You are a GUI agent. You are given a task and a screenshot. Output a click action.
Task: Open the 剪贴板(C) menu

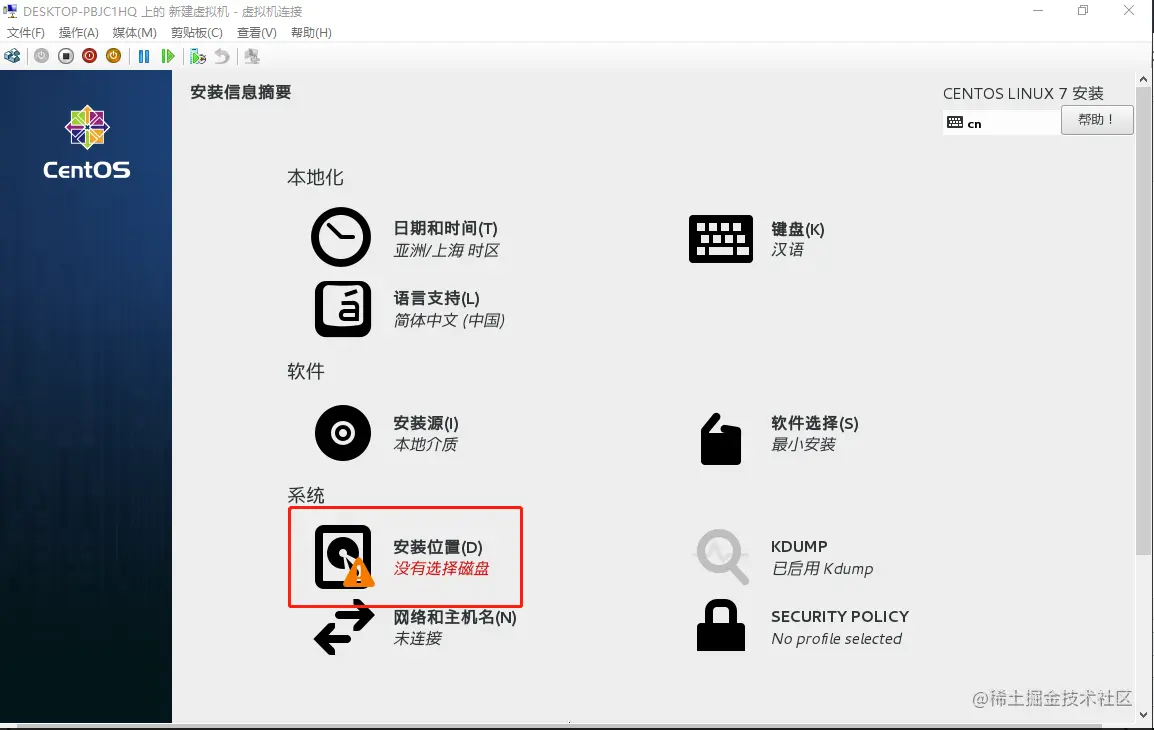pyautogui.click(x=197, y=32)
